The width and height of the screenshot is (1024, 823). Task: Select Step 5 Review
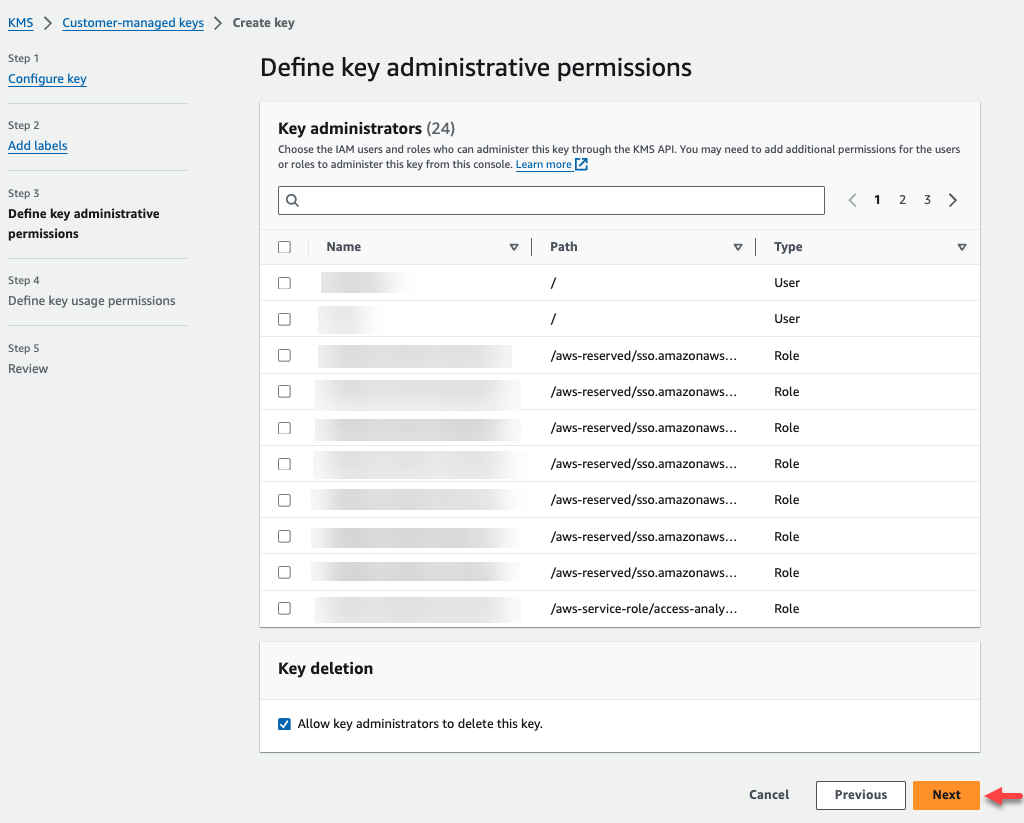click(x=28, y=368)
